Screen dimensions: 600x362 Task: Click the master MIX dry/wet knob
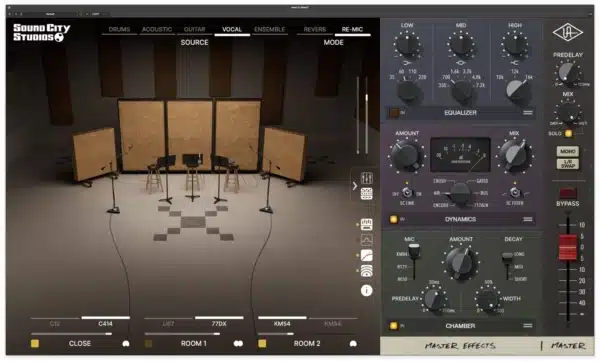tap(568, 113)
